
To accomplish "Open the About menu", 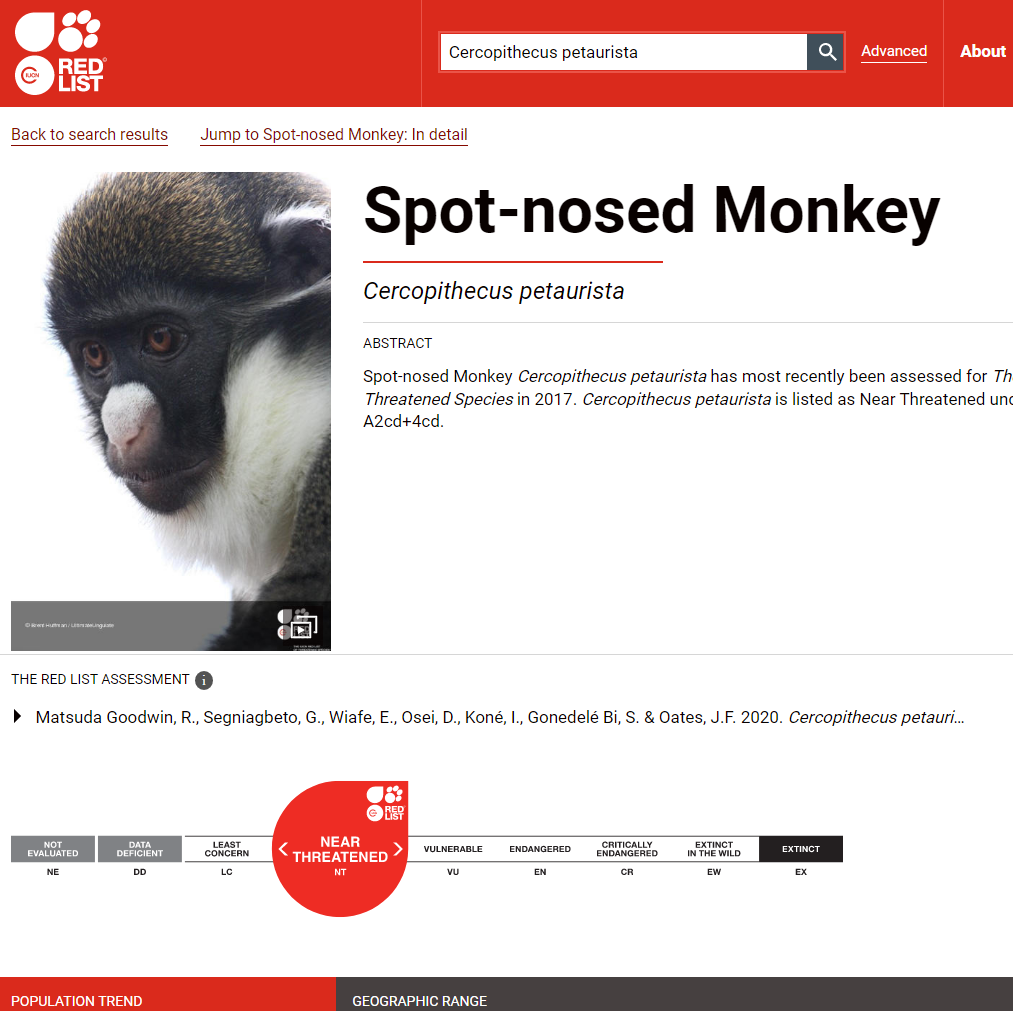I will (x=982, y=52).
